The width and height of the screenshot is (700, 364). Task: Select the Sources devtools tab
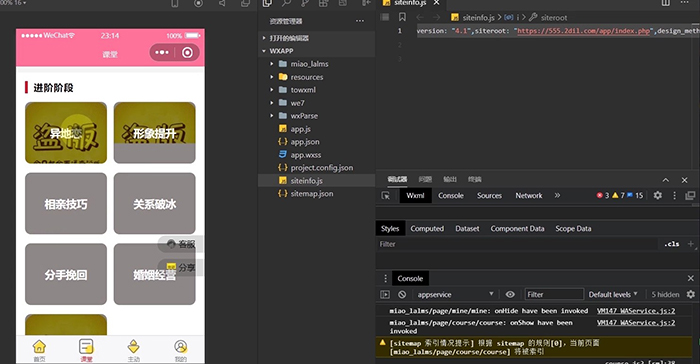coord(489,196)
